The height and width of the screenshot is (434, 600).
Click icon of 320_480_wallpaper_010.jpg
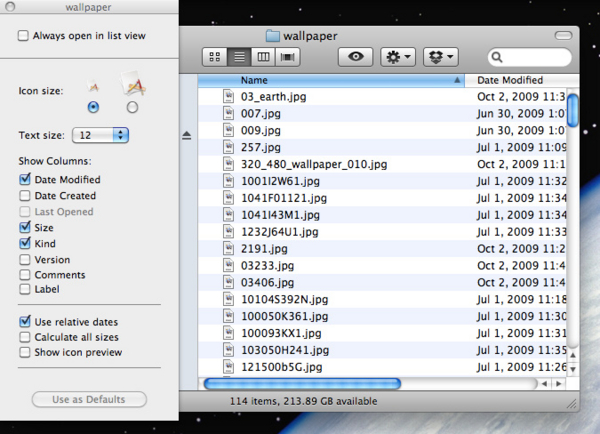[x=228, y=164]
